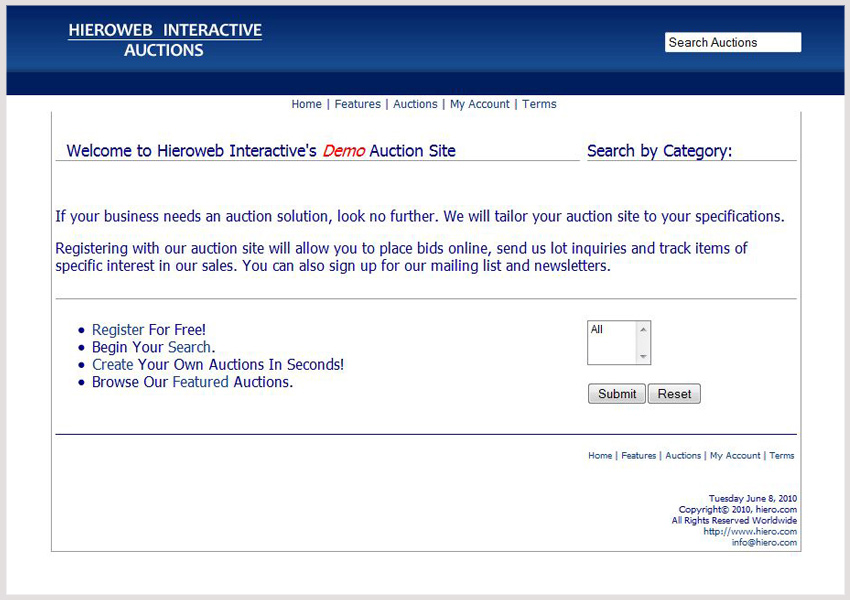Open My Account in the top navigation
The height and width of the screenshot is (600, 850).
pos(480,104)
